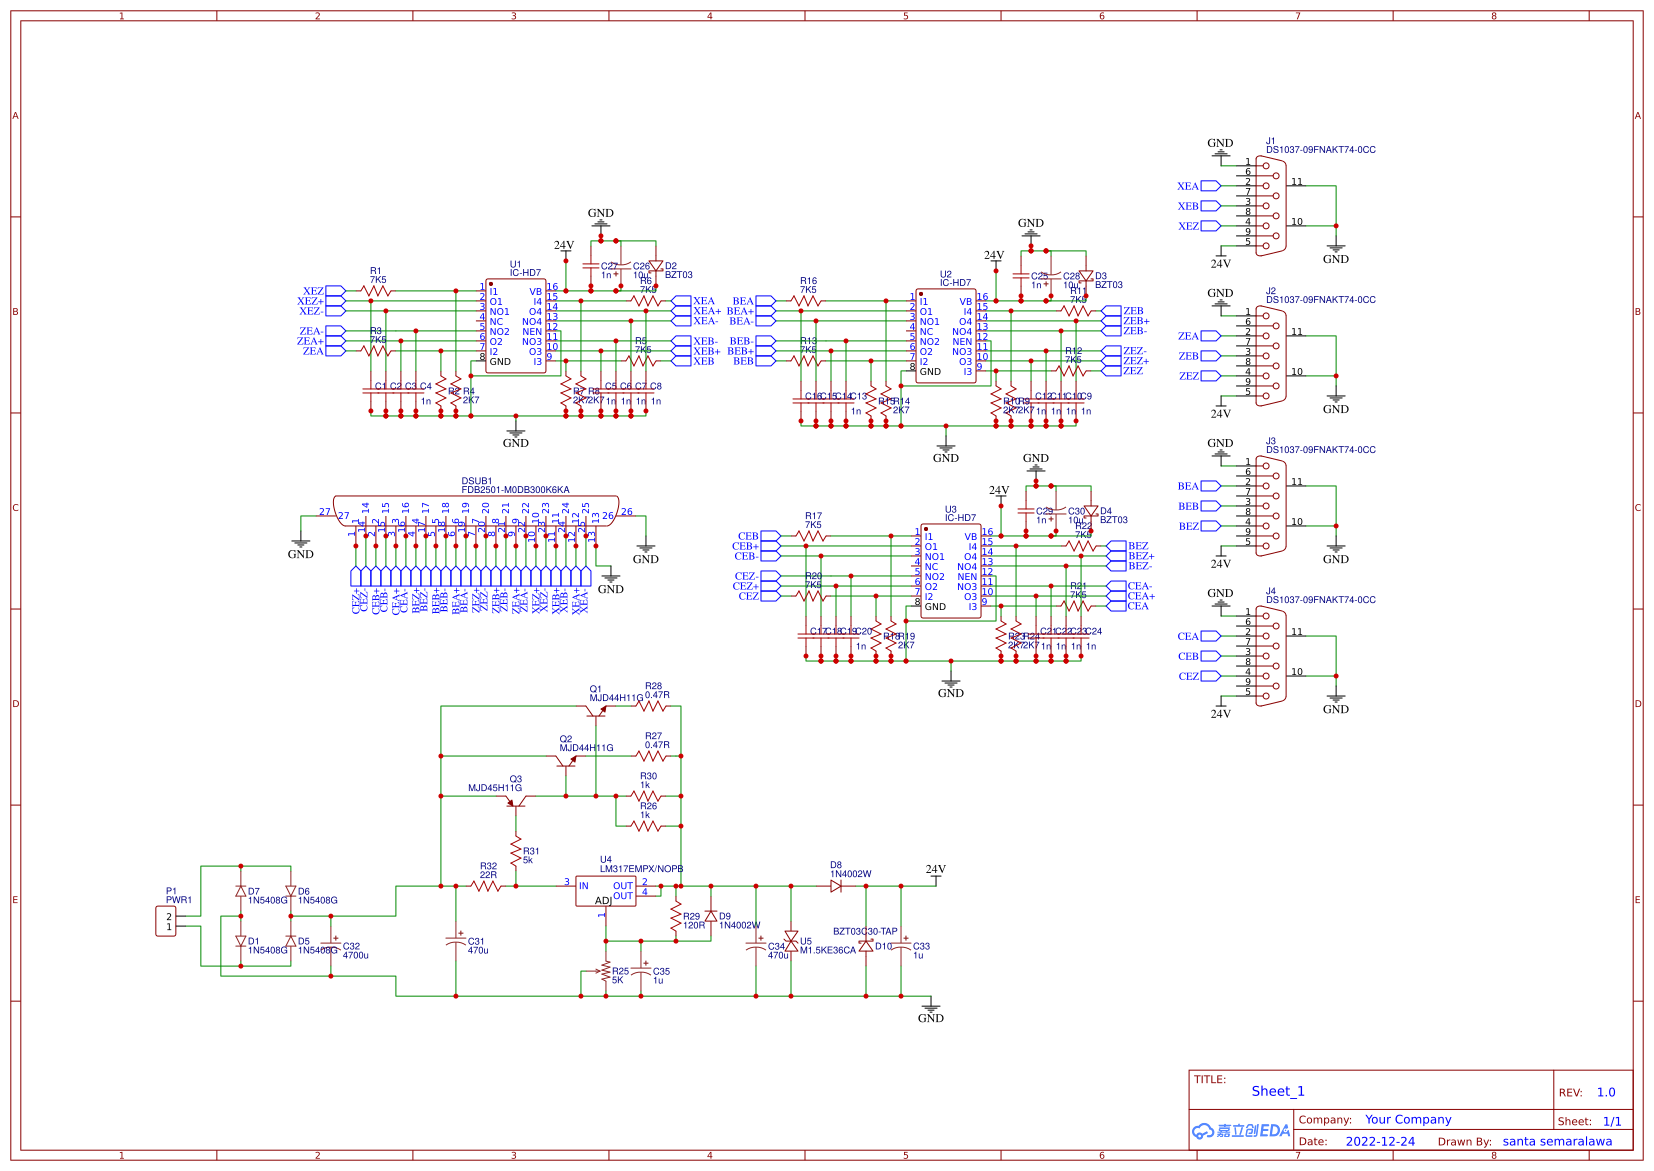The width and height of the screenshot is (1654, 1171).
Task: Click the 嘉立创EDA logo in title block
Action: tap(1240, 1130)
